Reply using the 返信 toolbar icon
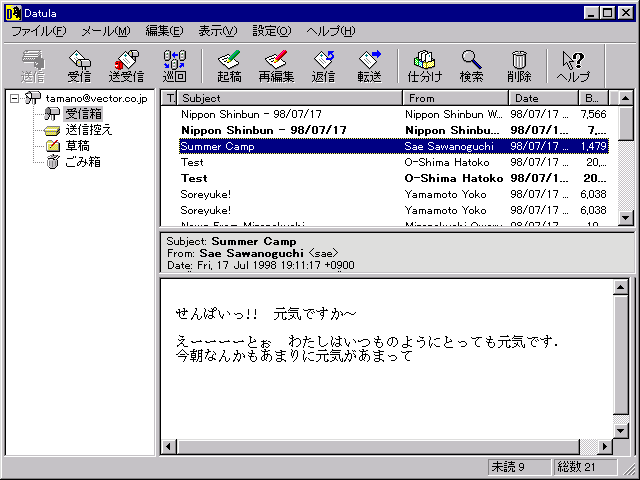 (323, 66)
